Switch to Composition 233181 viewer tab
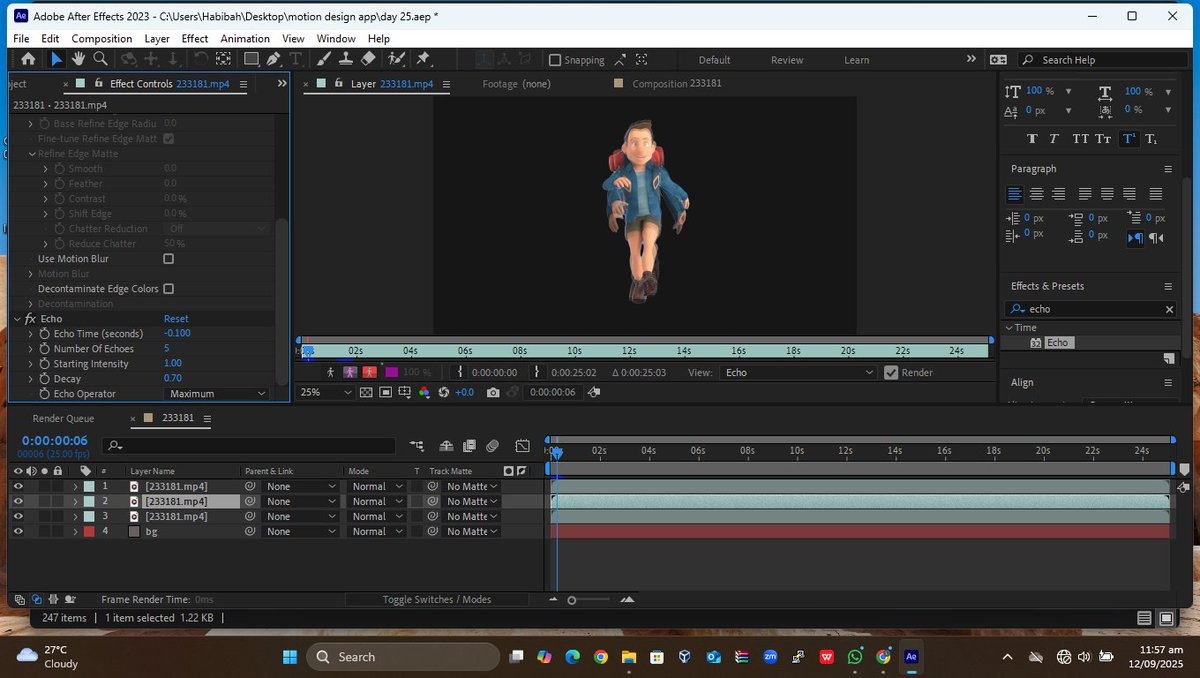Viewport: 1200px width, 678px height. pyautogui.click(x=676, y=84)
